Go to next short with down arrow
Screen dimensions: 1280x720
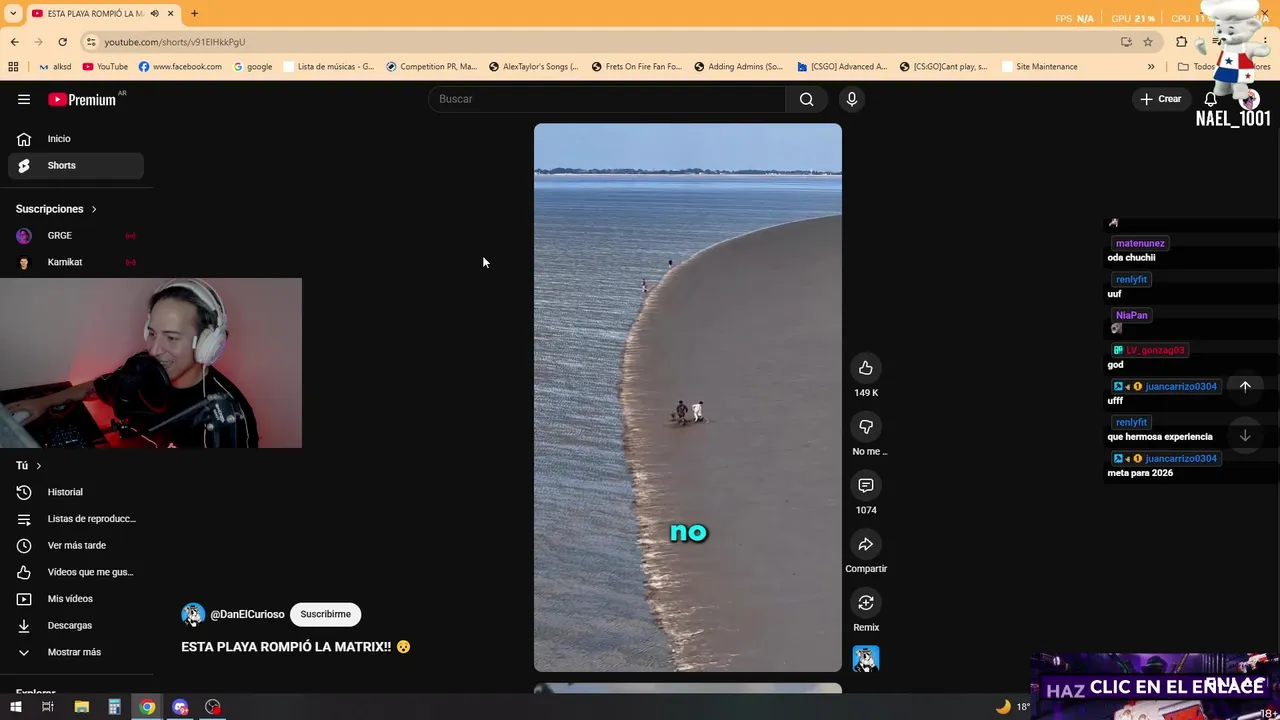pos(1245,435)
